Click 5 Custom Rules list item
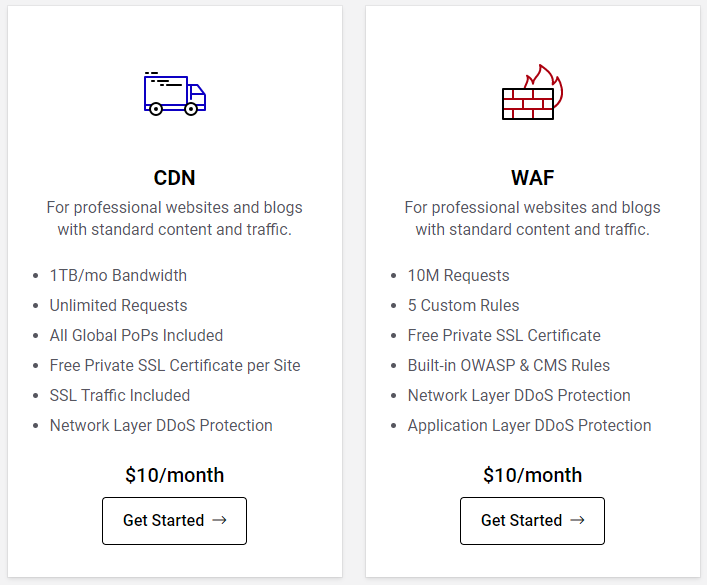This screenshot has width=707, height=585. [463, 305]
